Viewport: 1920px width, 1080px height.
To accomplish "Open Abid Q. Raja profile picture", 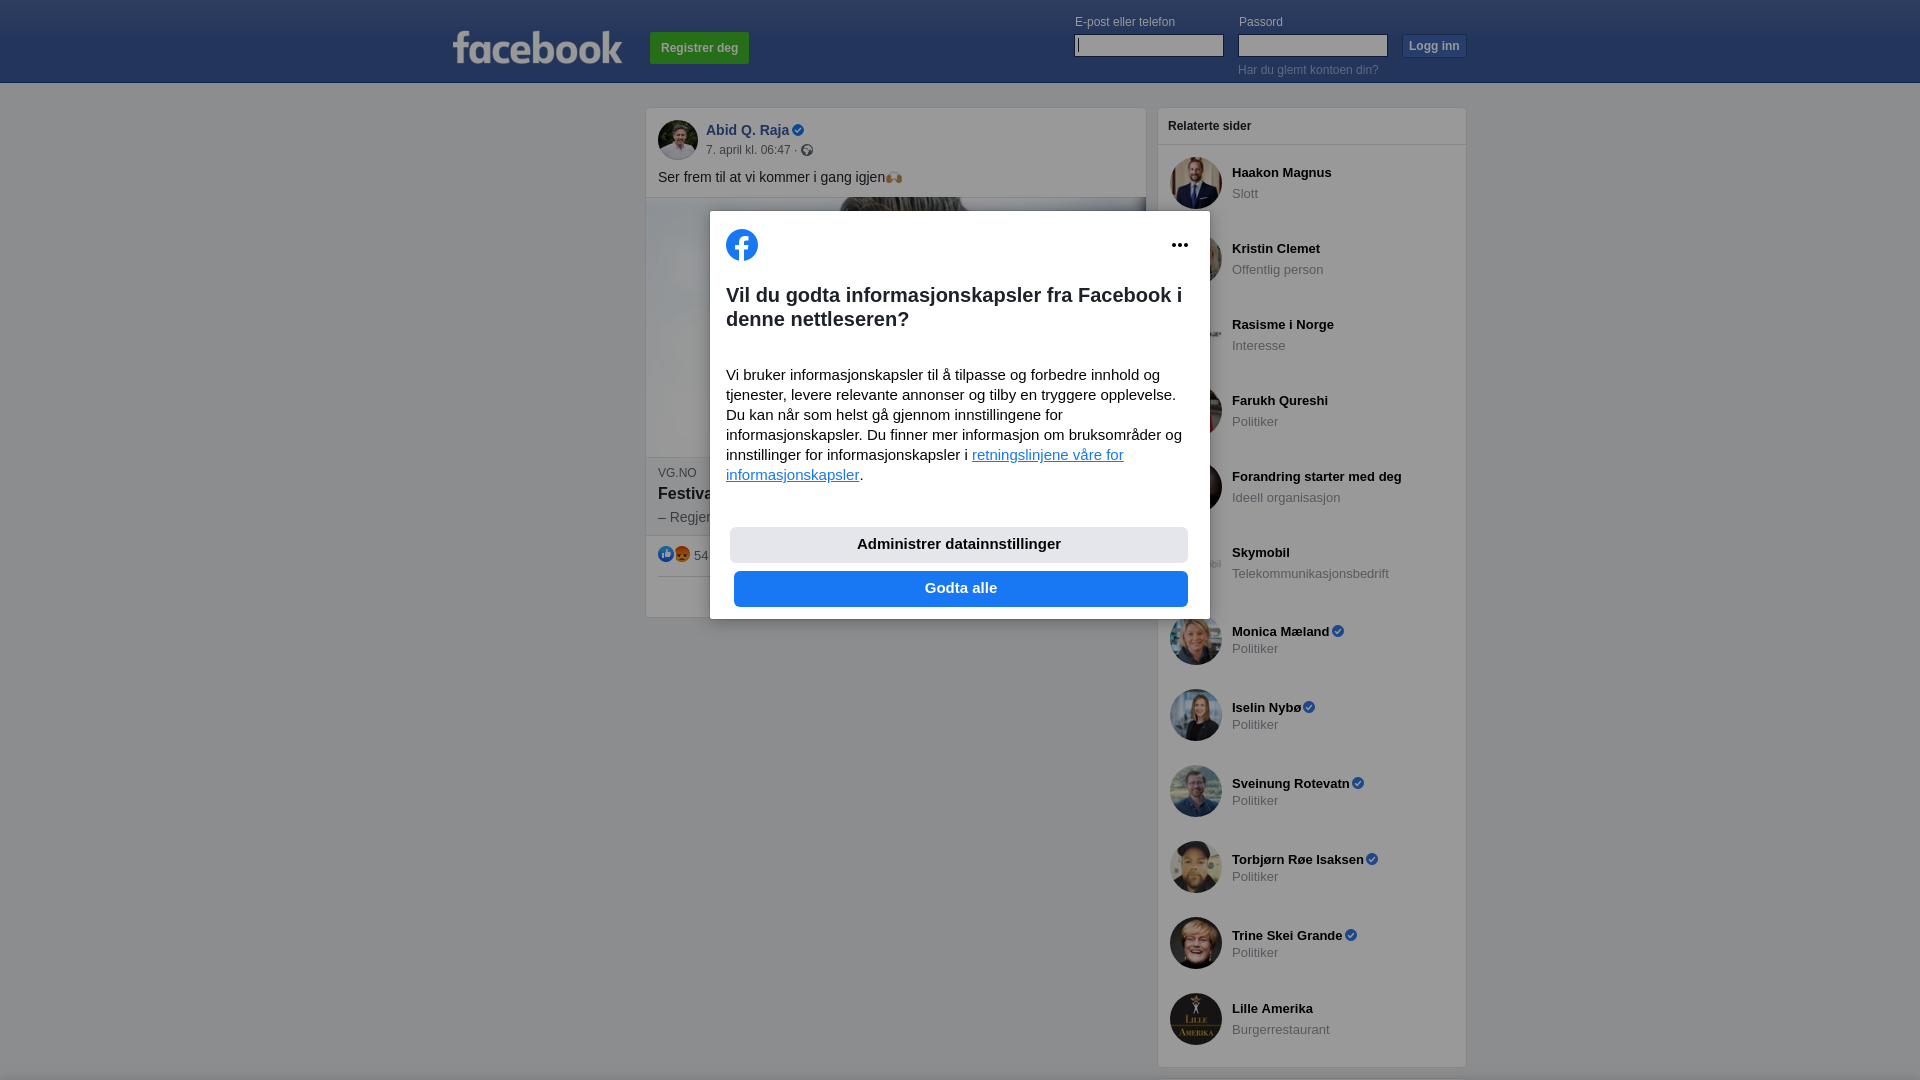I will (x=678, y=140).
